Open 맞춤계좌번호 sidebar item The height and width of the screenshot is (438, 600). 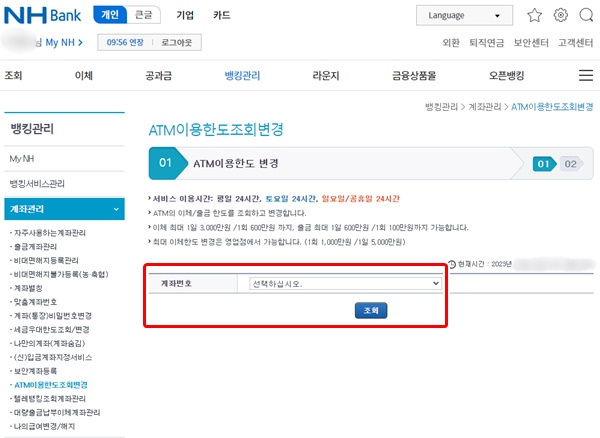tap(35, 302)
